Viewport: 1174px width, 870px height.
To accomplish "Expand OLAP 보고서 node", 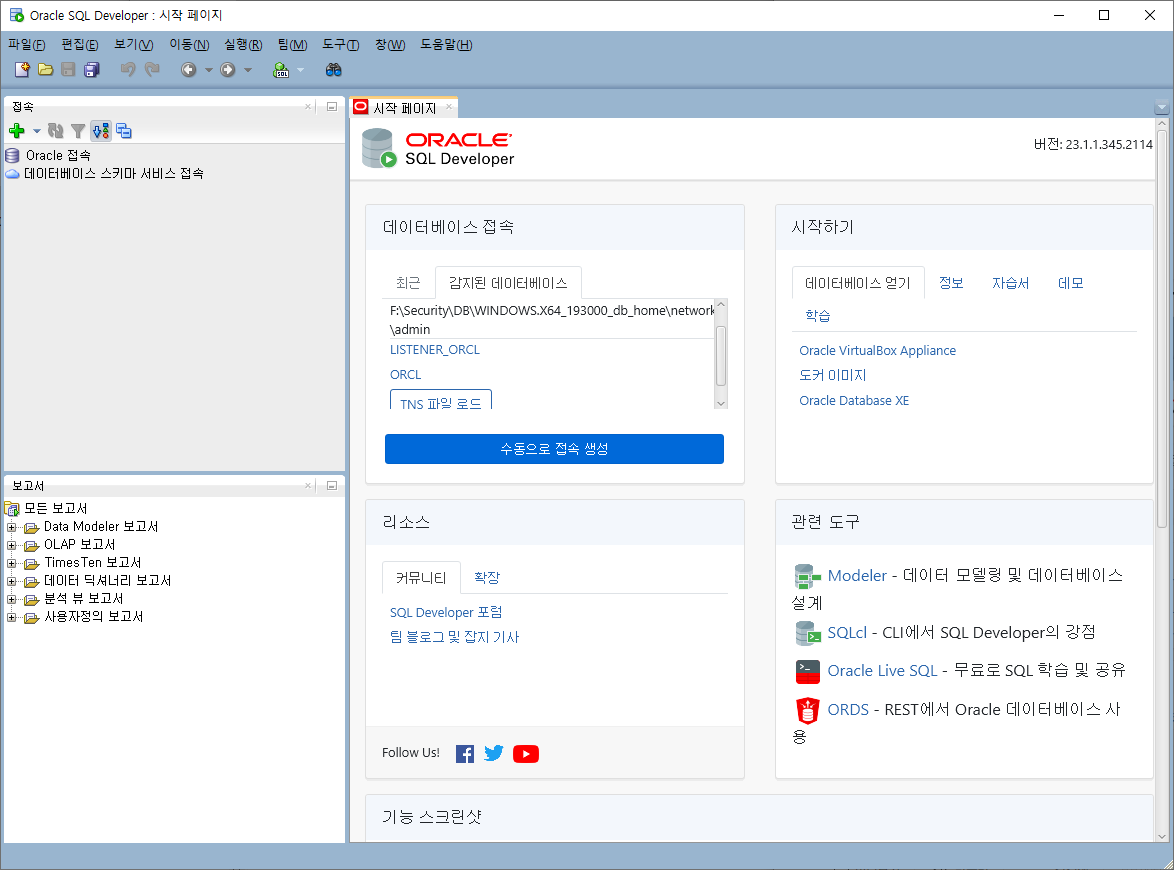I will coord(11,545).
